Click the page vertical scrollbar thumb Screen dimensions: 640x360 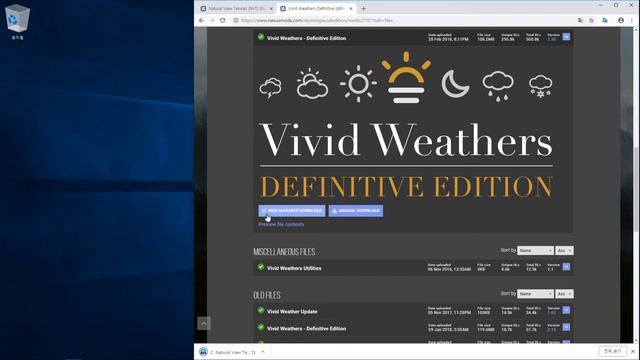[x=636, y=190]
